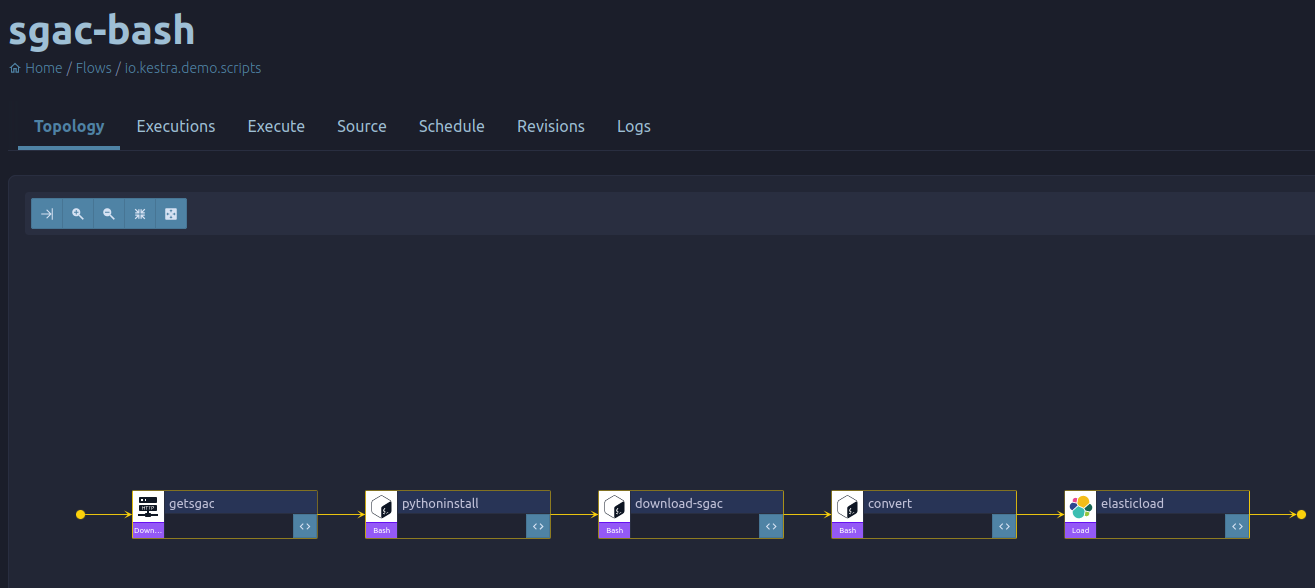Click the convert node title
This screenshot has height=588, width=1315.
pos(890,503)
